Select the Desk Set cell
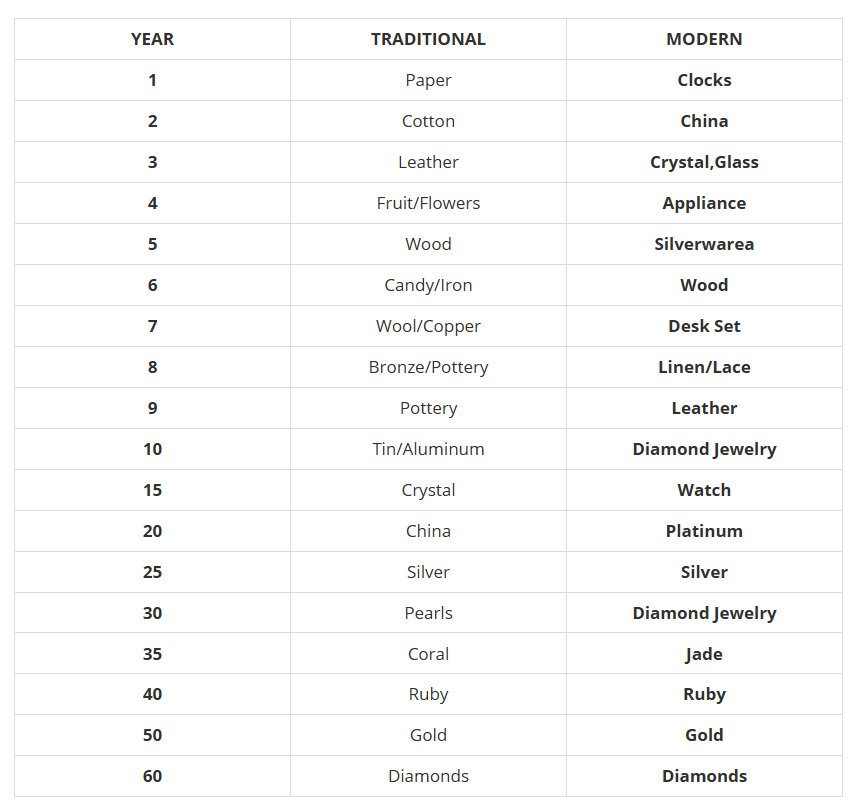 (x=704, y=326)
